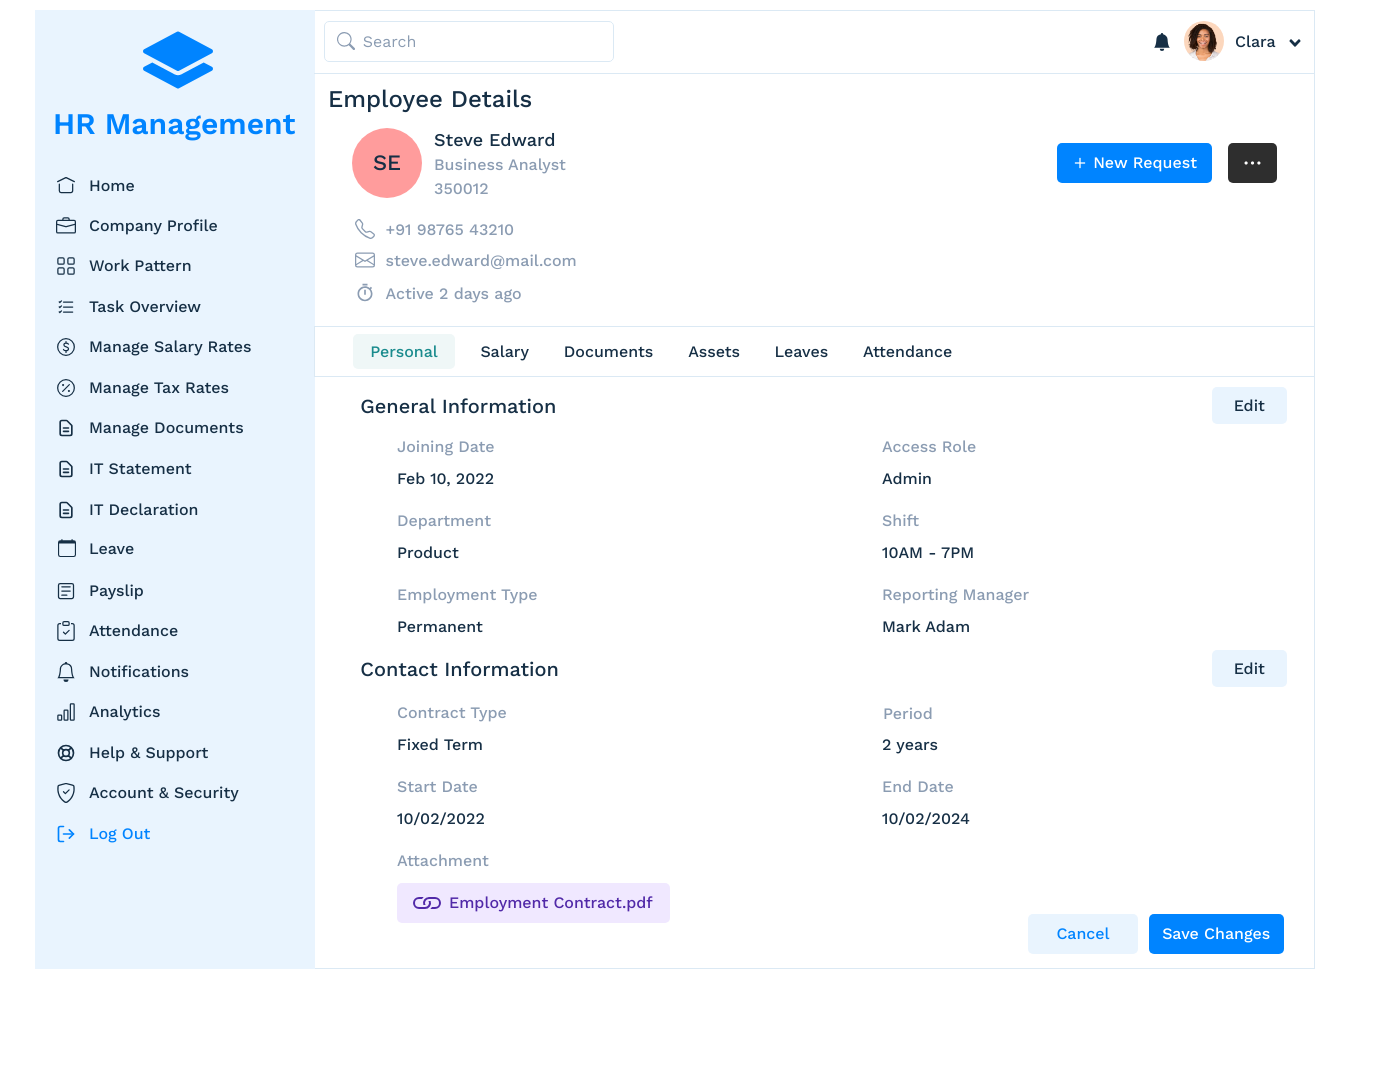1379x1069 pixels.
Task: Click Clara's profile avatar
Action: (x=1203, y=42)
